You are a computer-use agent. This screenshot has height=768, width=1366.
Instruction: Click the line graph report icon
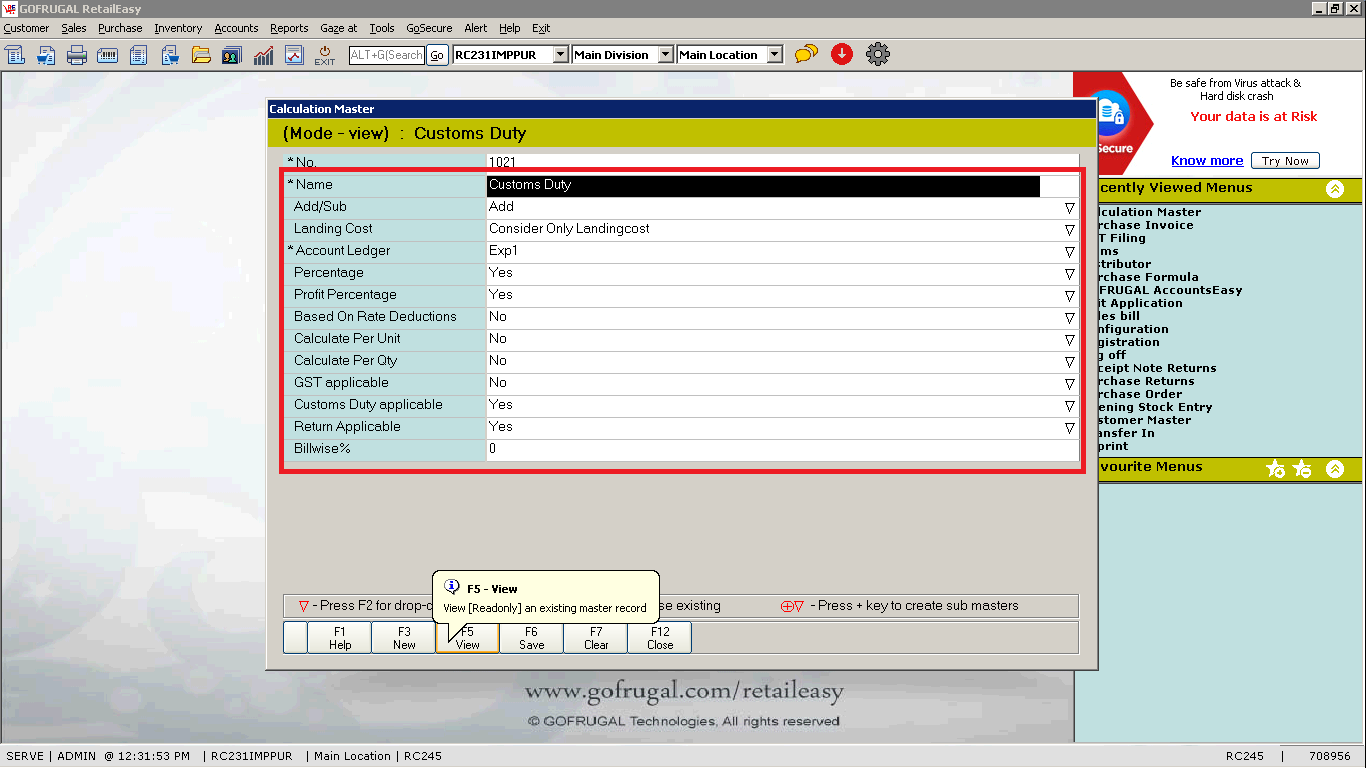pos(294,55)
